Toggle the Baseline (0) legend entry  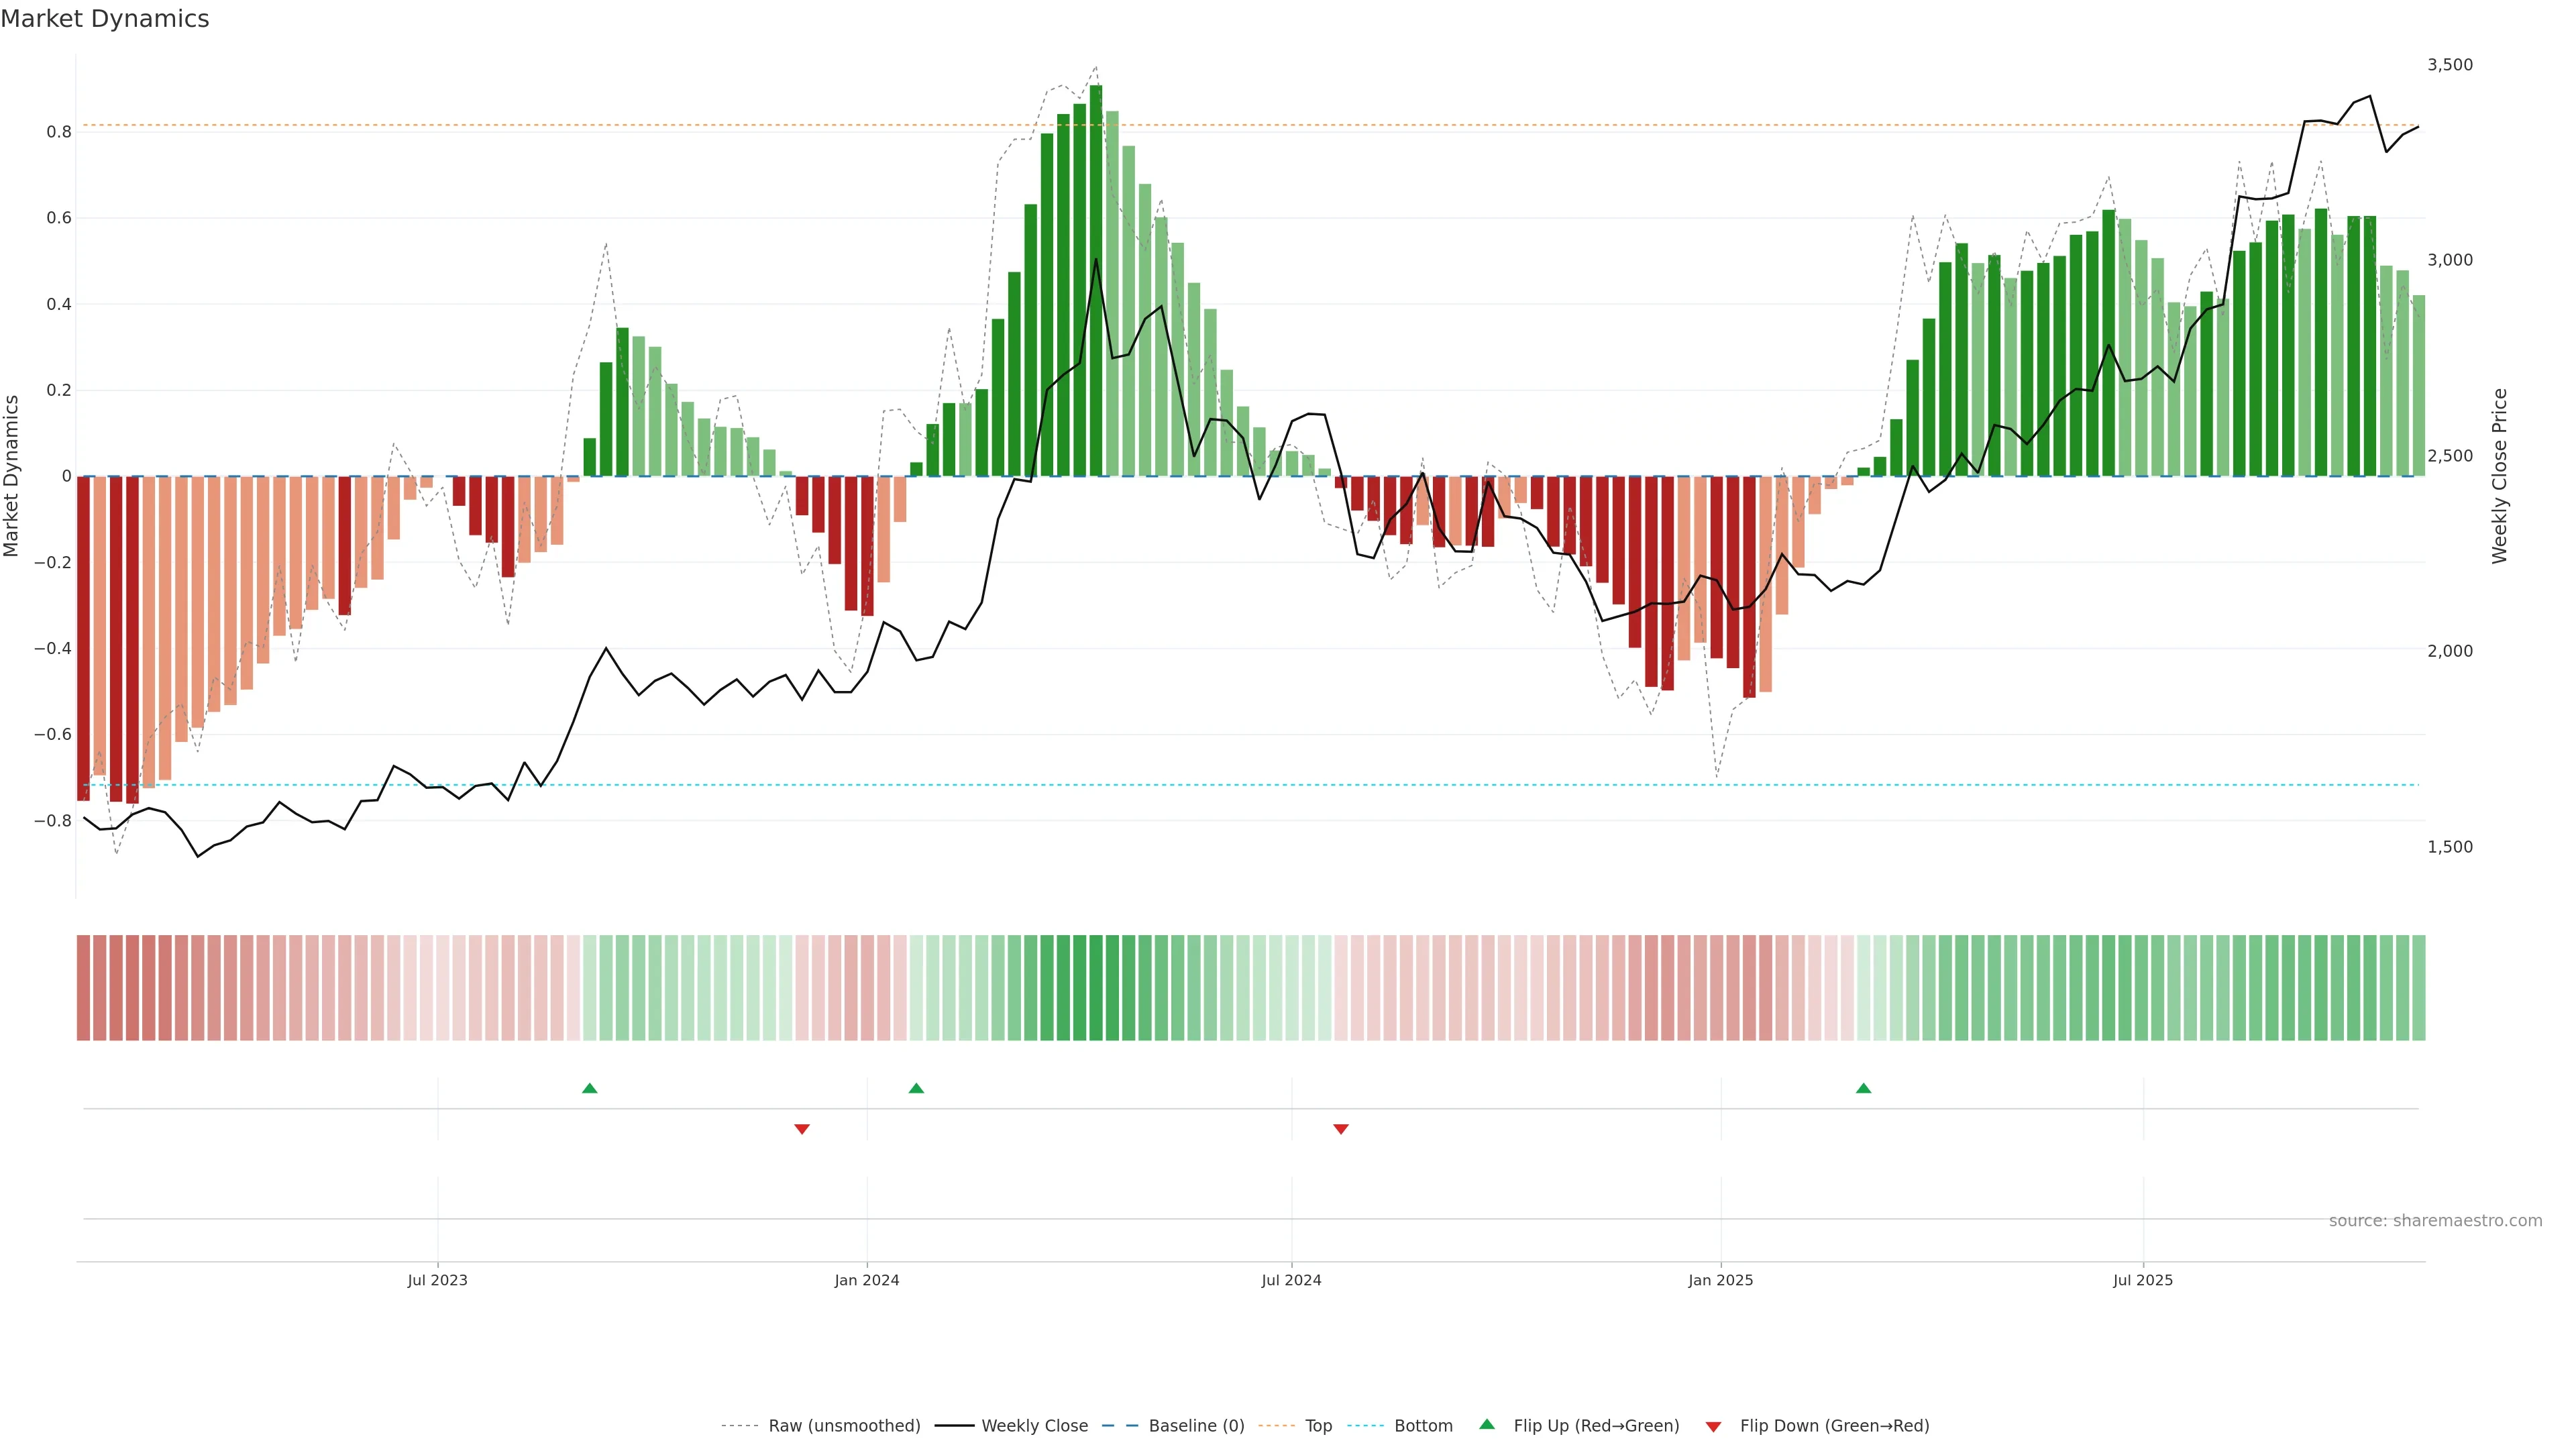[1196, 1426]
